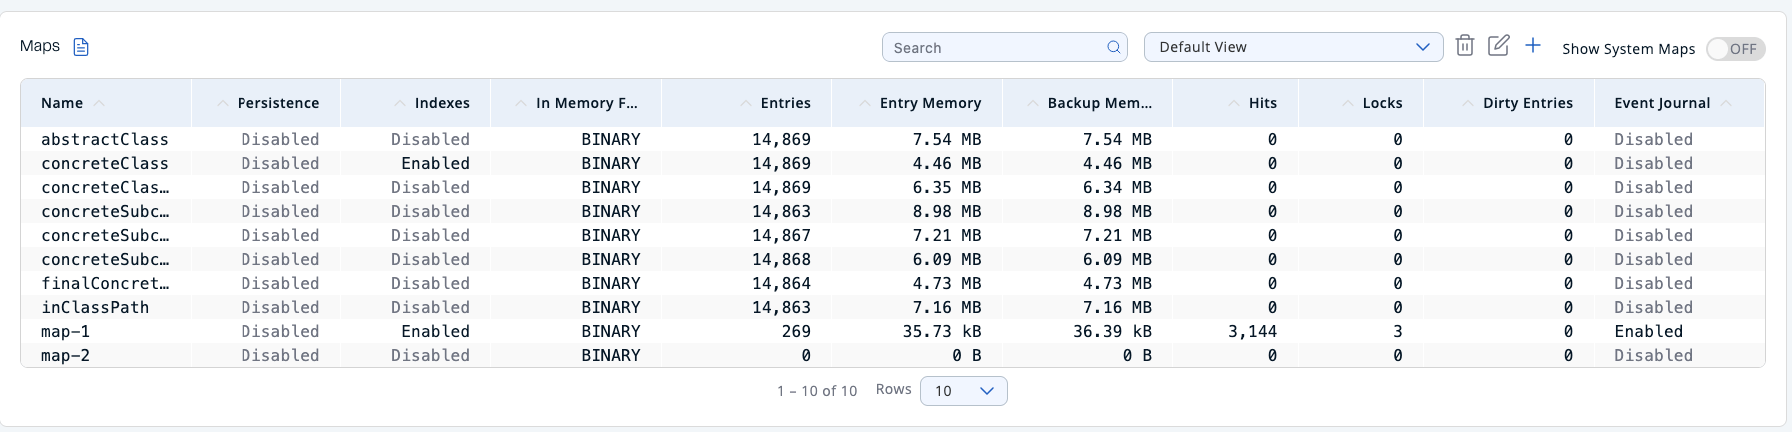Focus the Search input field
1792x432 pixels.
pos(995,48)
